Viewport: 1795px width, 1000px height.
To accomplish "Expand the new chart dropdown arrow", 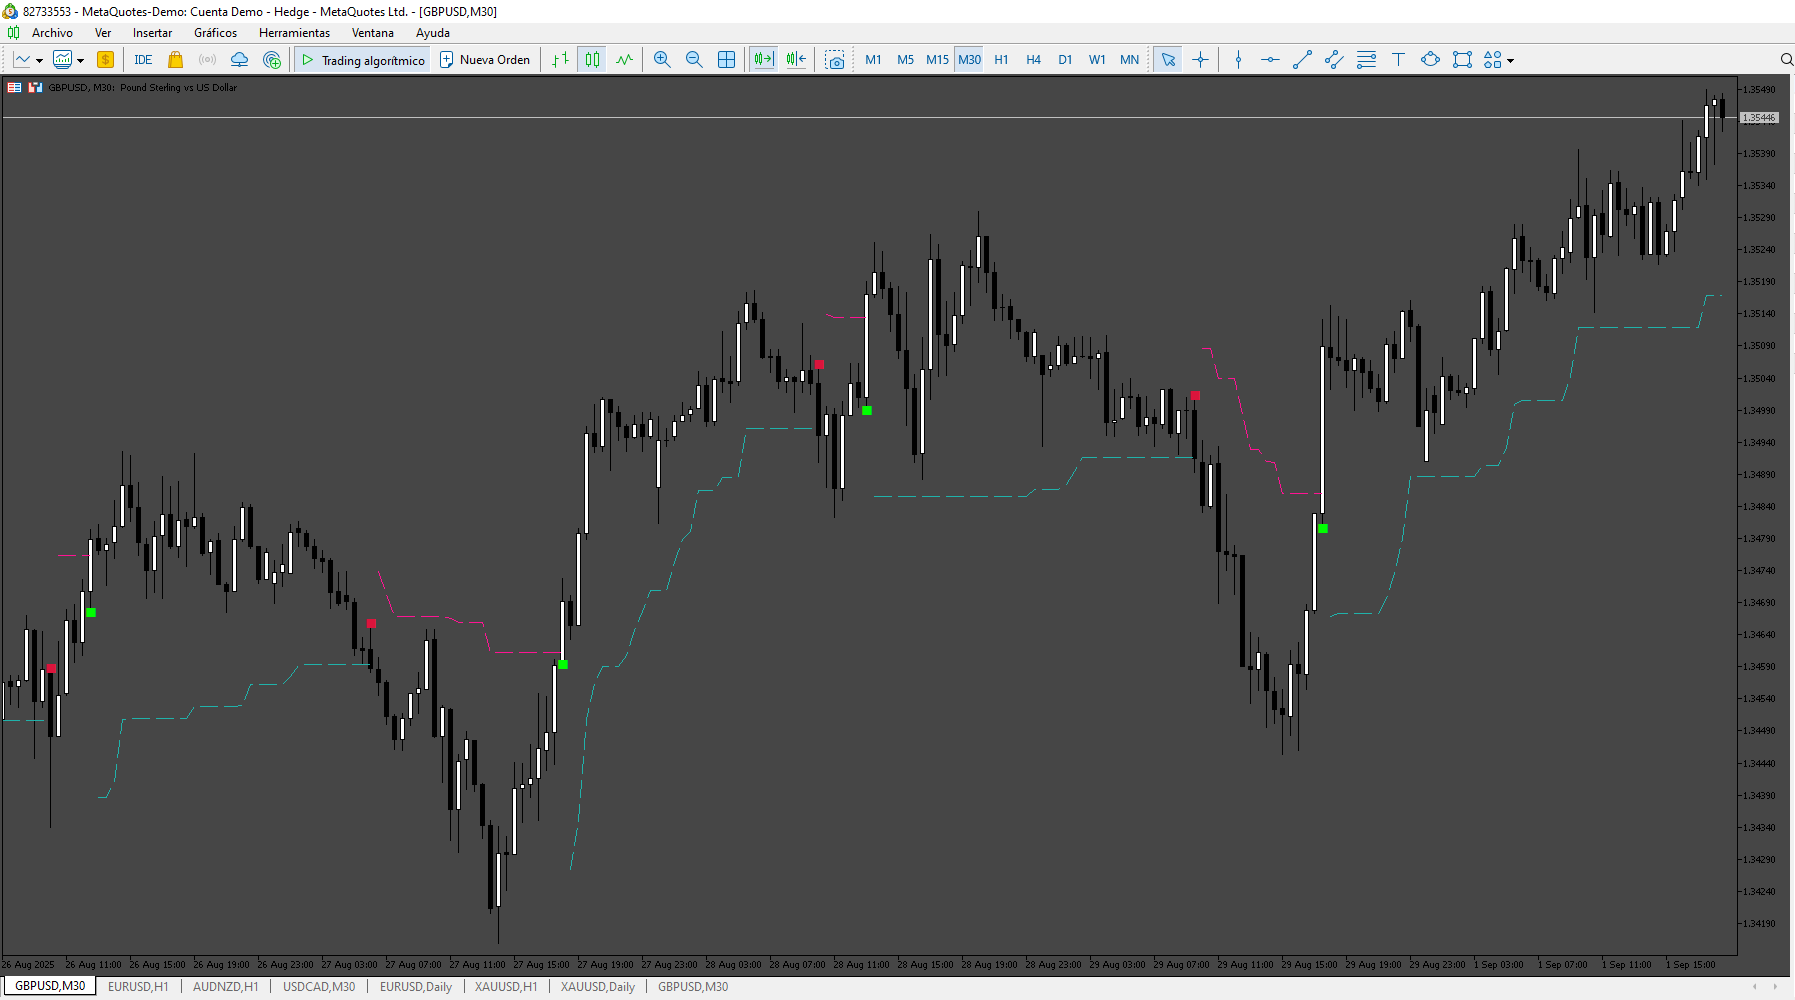I will tap(39, 60).
